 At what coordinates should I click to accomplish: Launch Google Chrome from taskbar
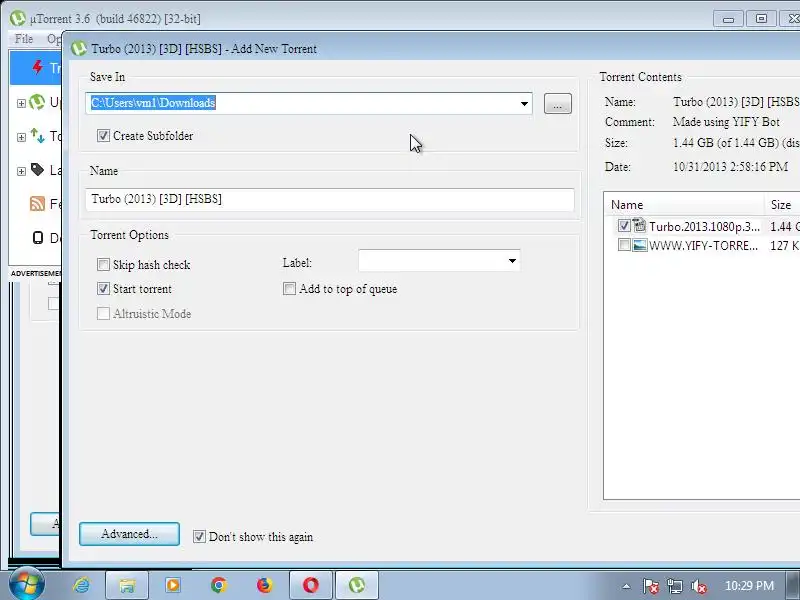click(219, 585)
